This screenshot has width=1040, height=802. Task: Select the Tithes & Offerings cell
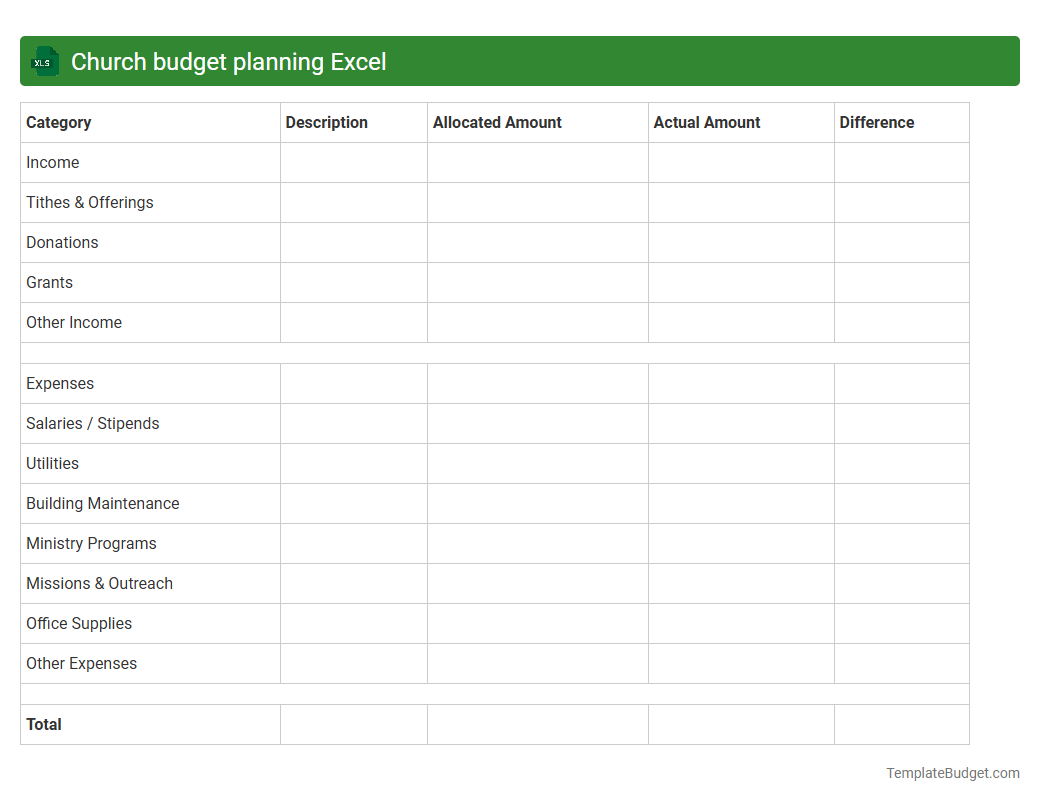[89, 202]
